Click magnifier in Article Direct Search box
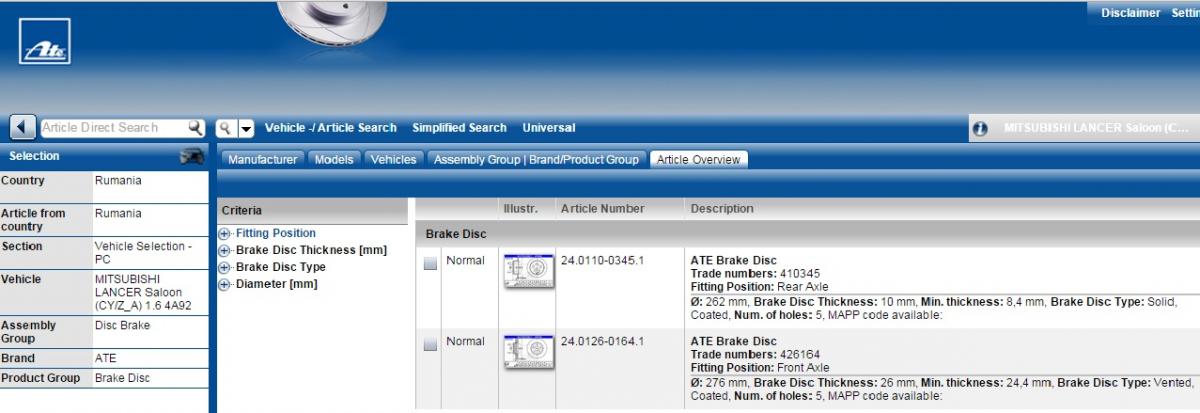 [196, 128]
